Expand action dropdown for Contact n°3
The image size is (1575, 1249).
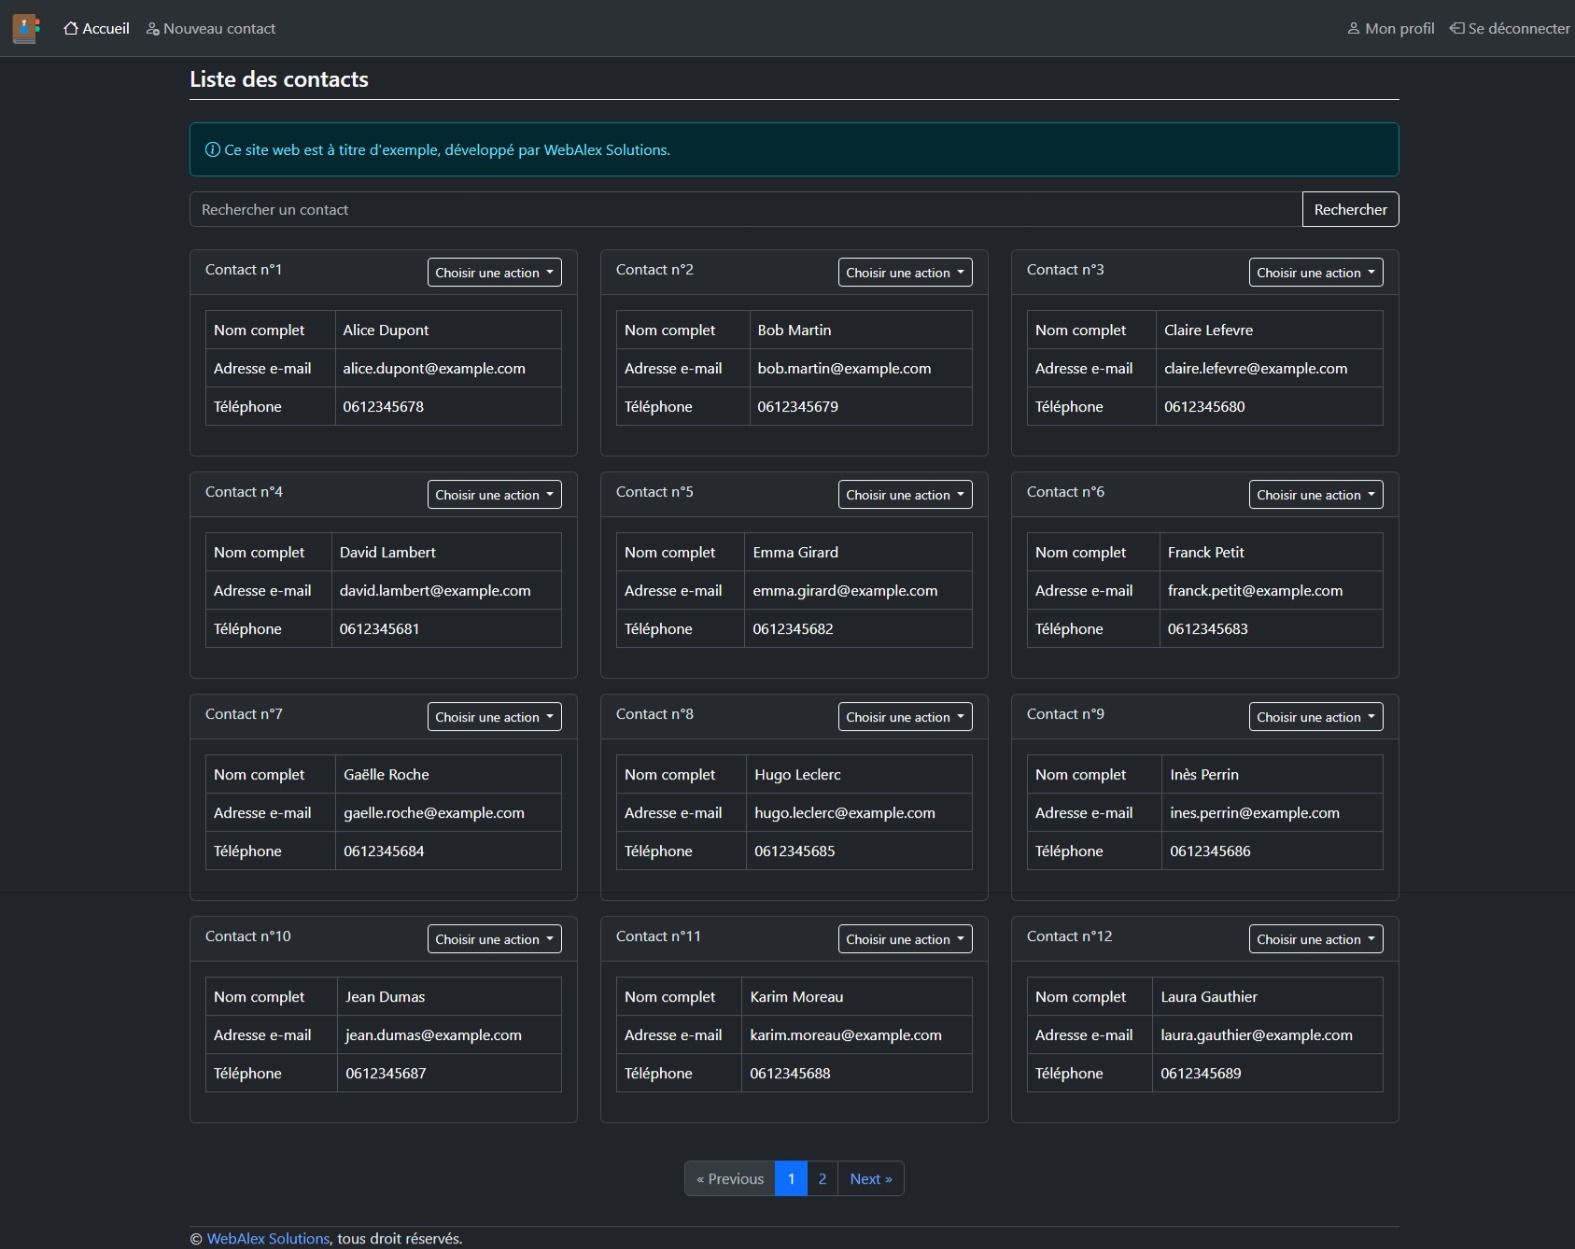pyautogui.click(x=1315, y=273)
